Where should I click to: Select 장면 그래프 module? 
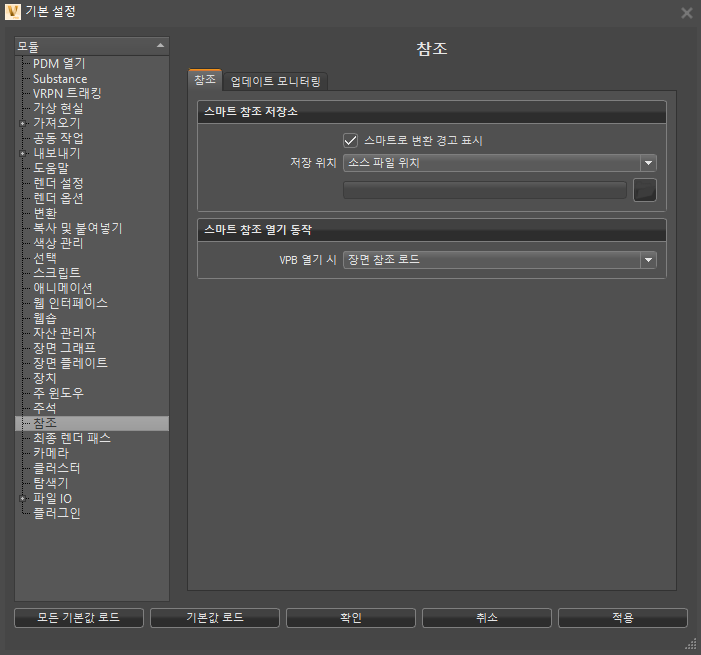click(64, 348)
